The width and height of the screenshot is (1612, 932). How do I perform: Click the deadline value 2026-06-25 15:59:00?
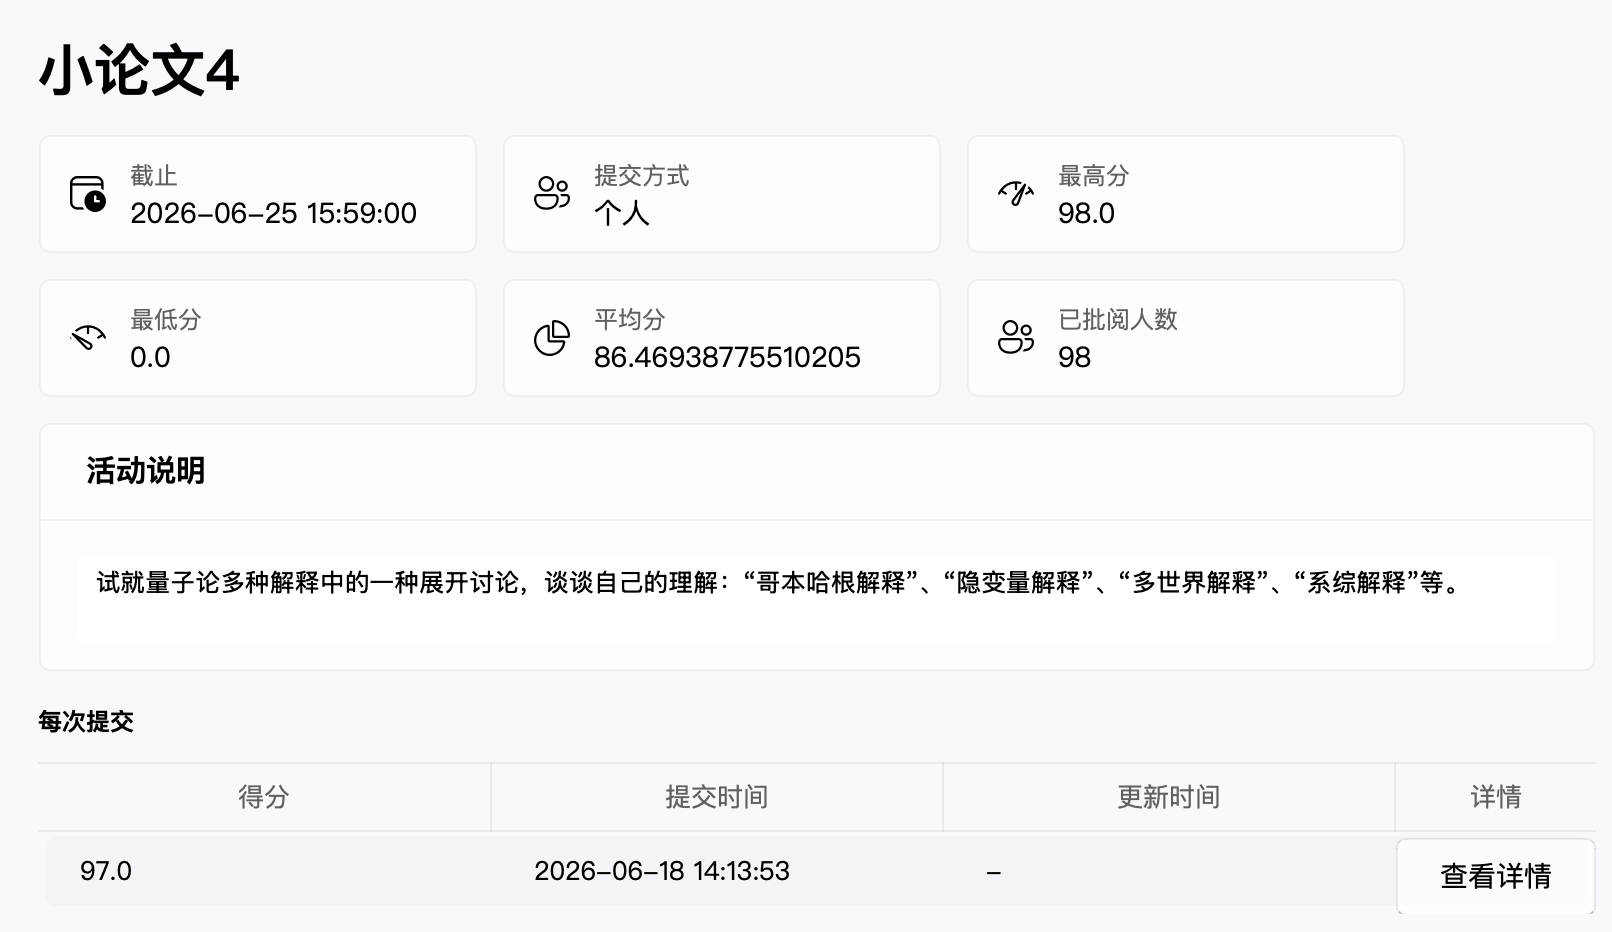pos(273,213)
